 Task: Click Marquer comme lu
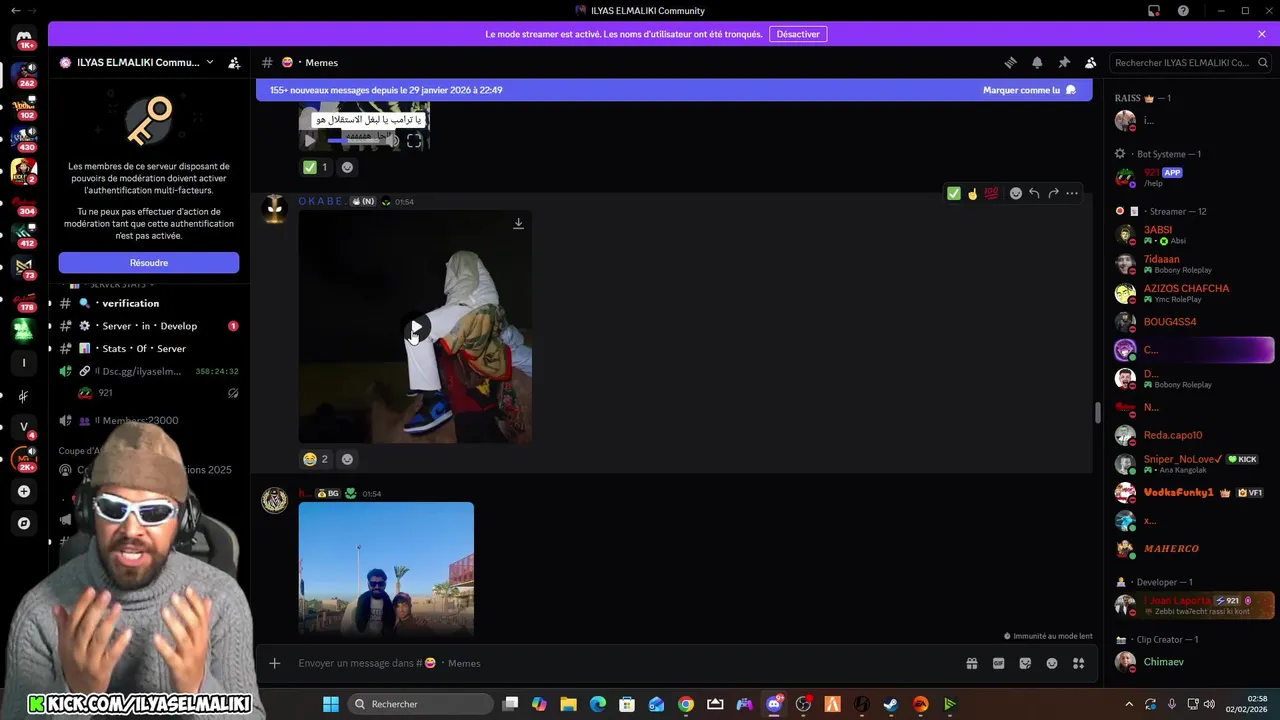click(1029, 90)
